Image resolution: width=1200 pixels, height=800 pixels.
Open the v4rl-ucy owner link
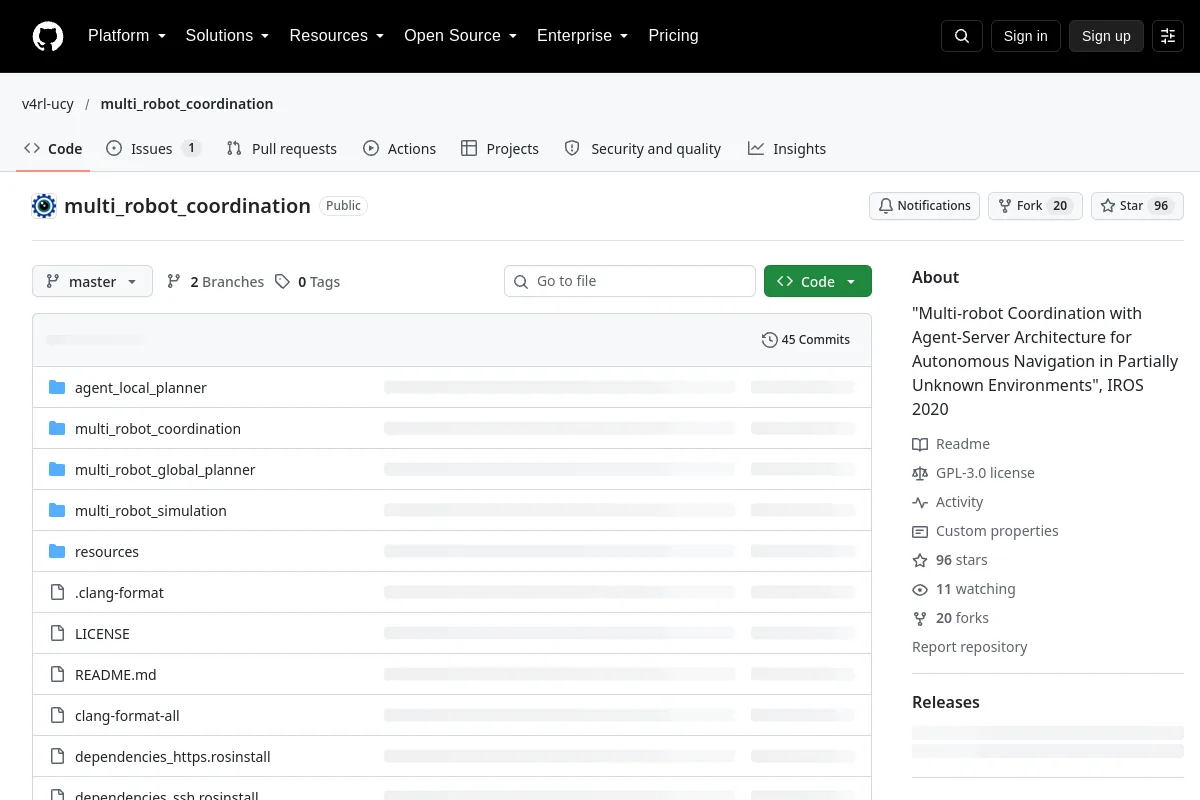click(x=48, y=104)
